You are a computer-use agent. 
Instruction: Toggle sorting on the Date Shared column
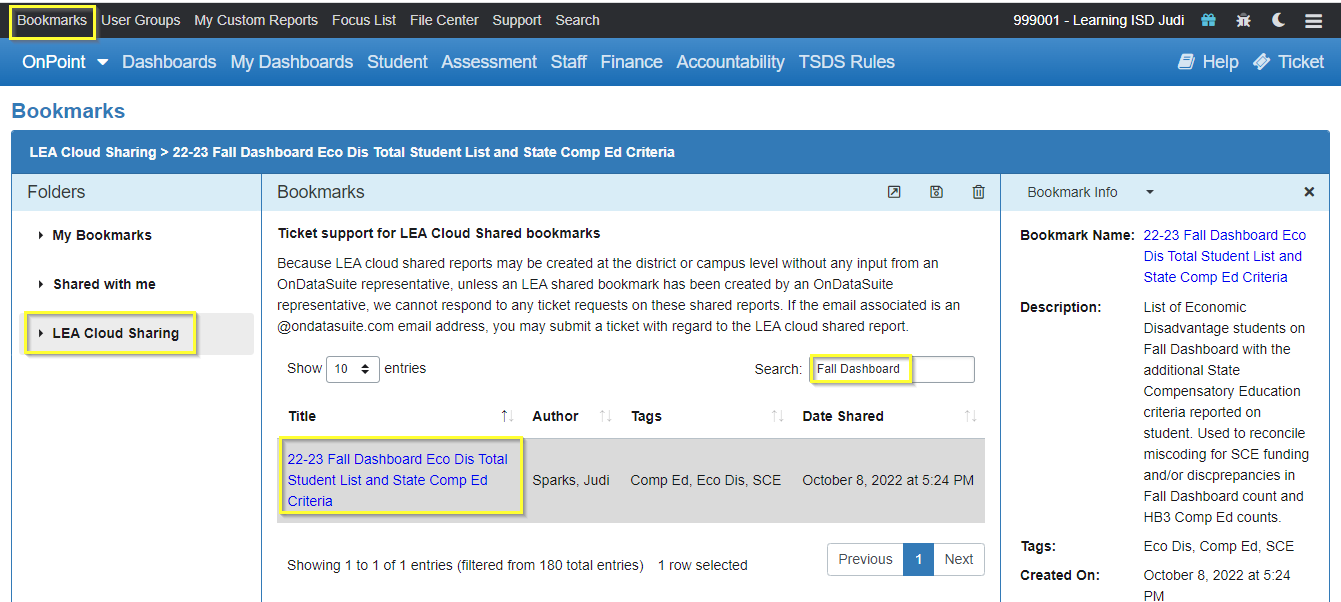click(968, 415)
